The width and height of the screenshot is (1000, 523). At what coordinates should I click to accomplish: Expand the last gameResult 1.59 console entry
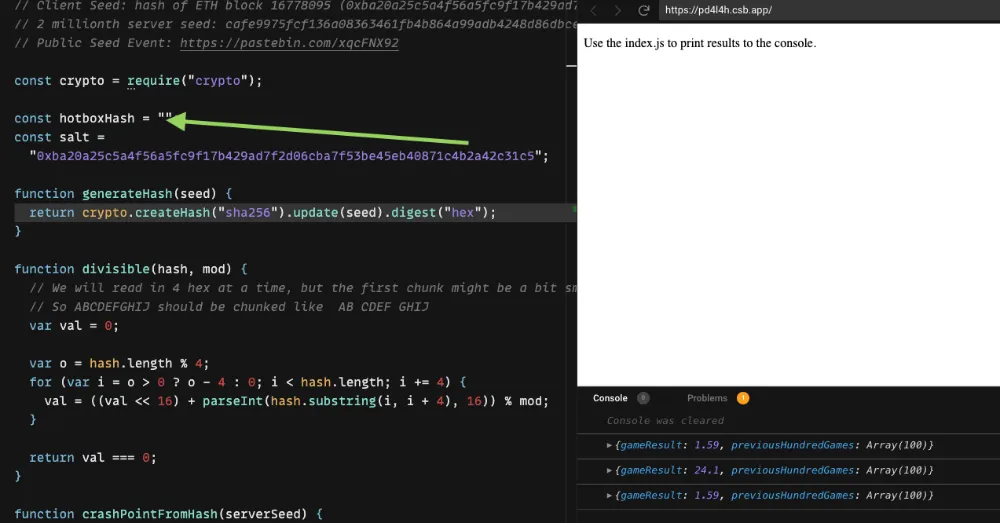611,495
